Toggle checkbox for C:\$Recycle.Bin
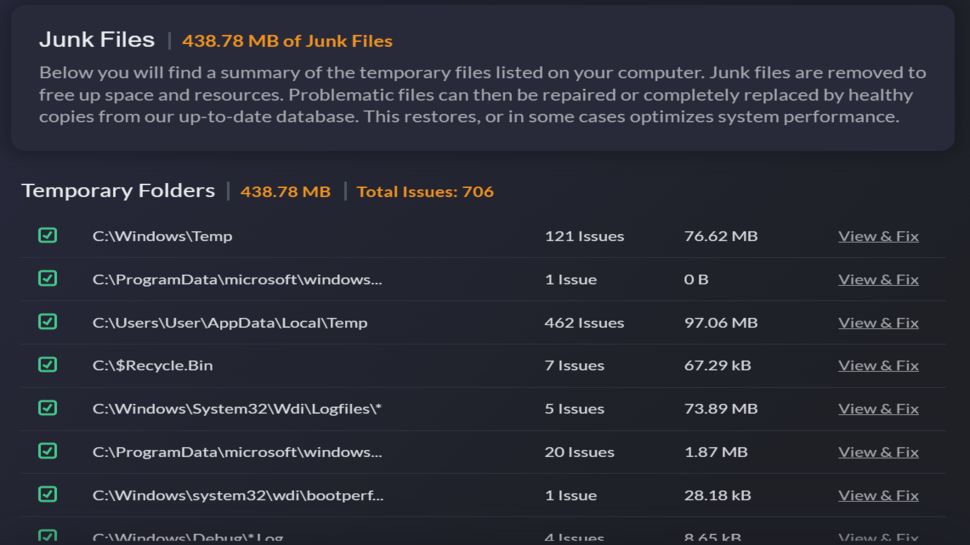 click(47, 365)
